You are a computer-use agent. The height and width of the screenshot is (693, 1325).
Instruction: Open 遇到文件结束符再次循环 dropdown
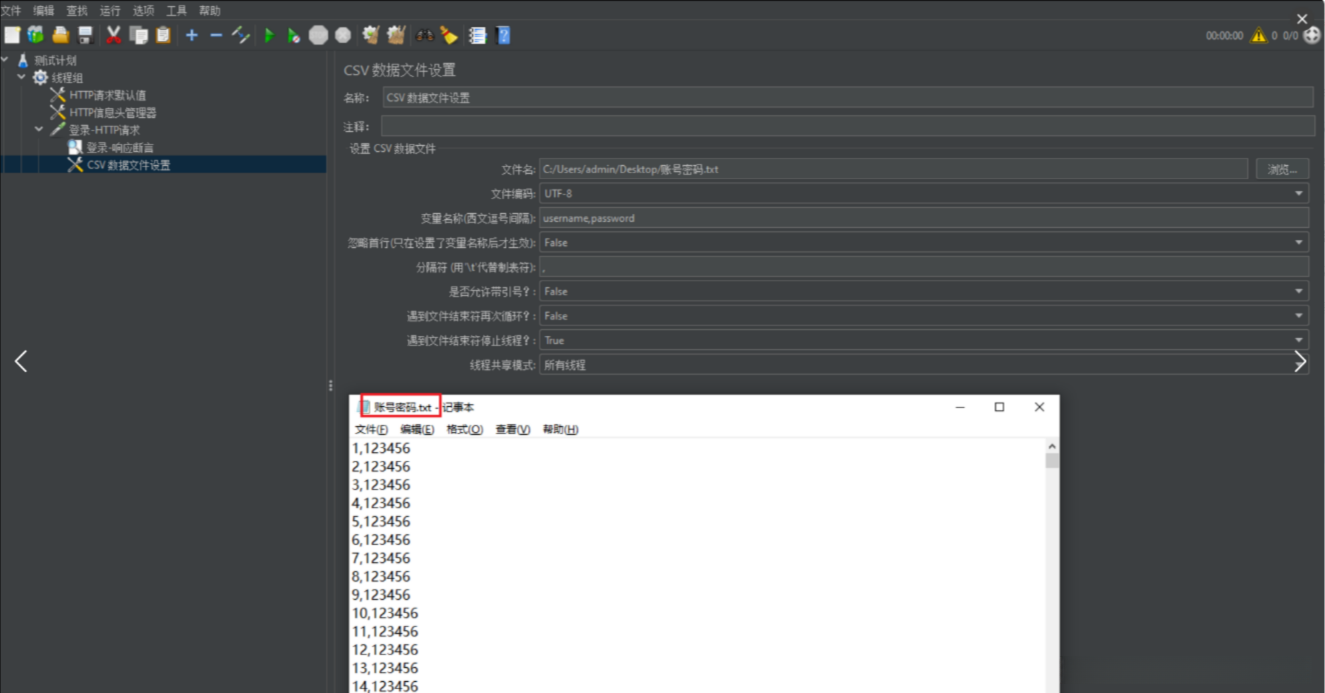coord(923,316)
